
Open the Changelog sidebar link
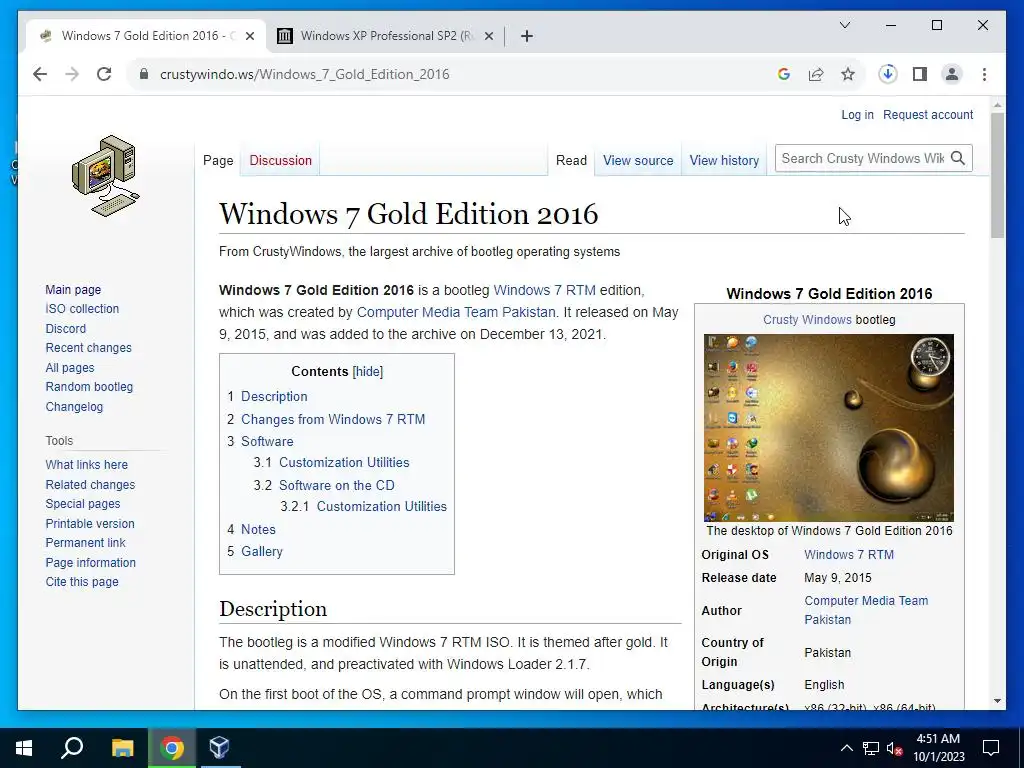(74, 406)
